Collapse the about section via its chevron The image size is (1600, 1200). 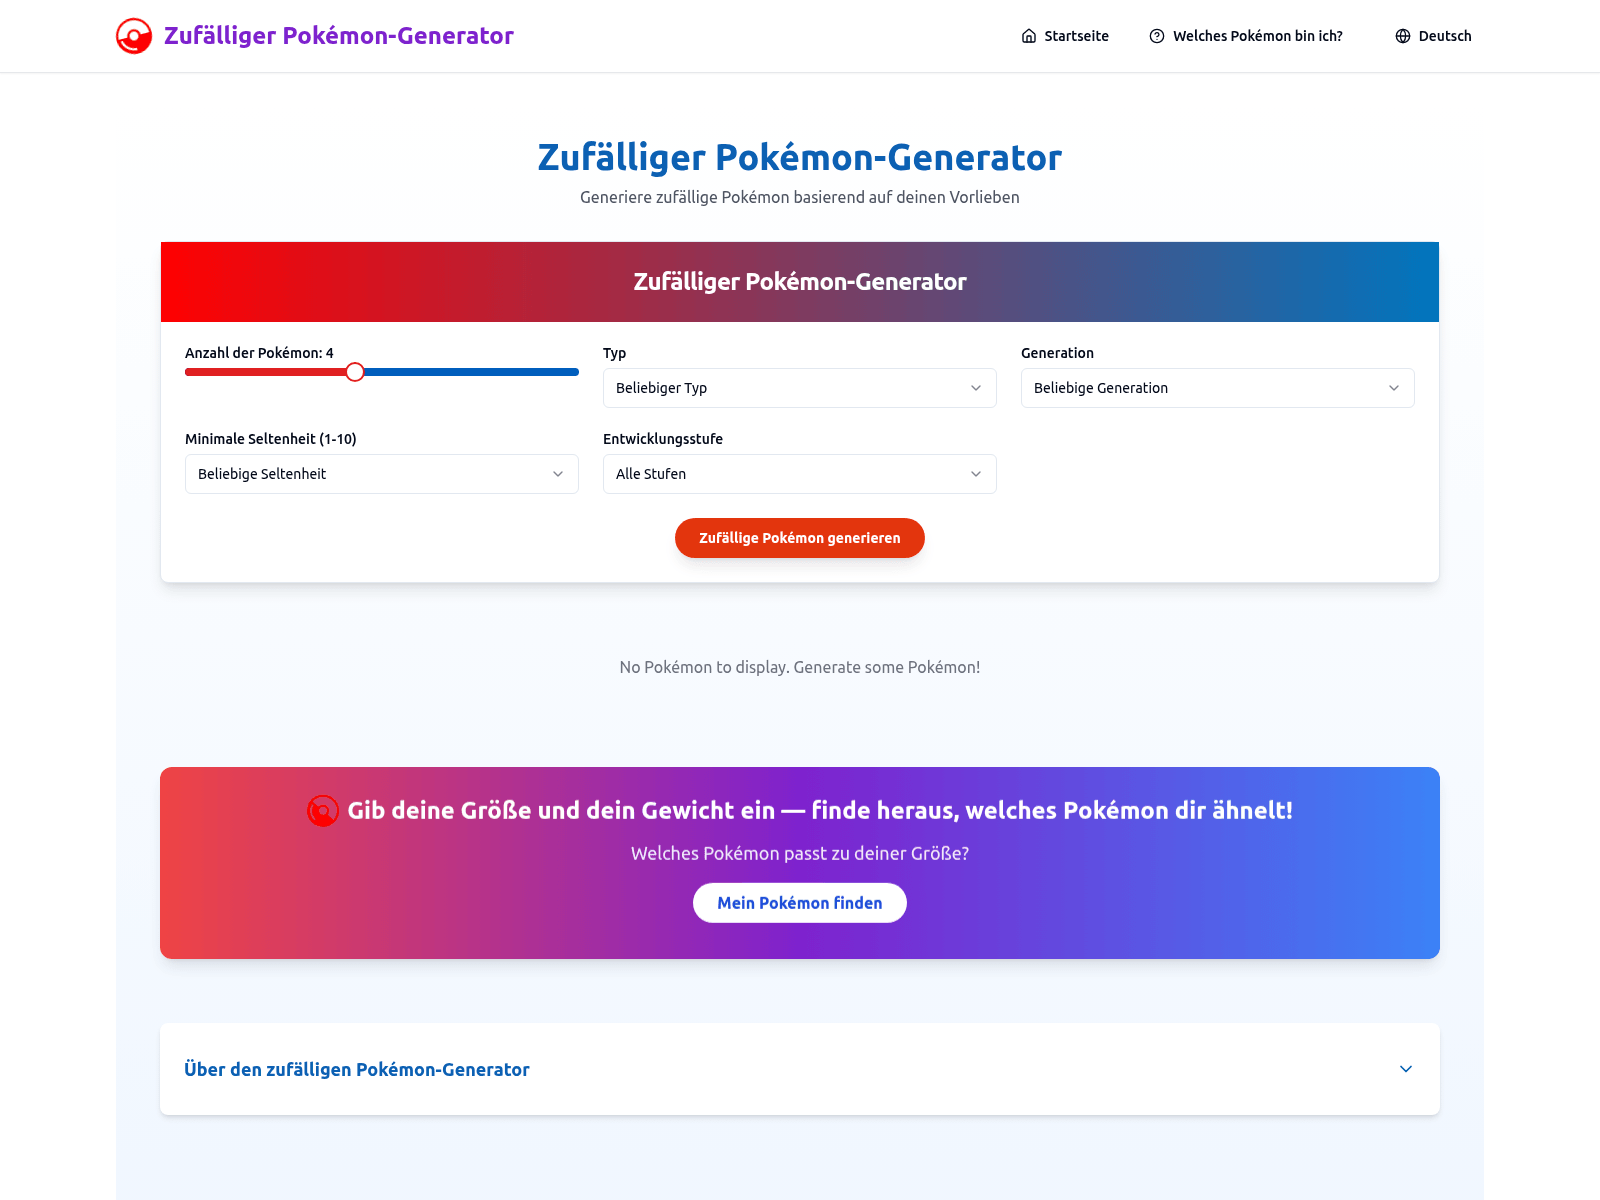coord(1405,1069)
